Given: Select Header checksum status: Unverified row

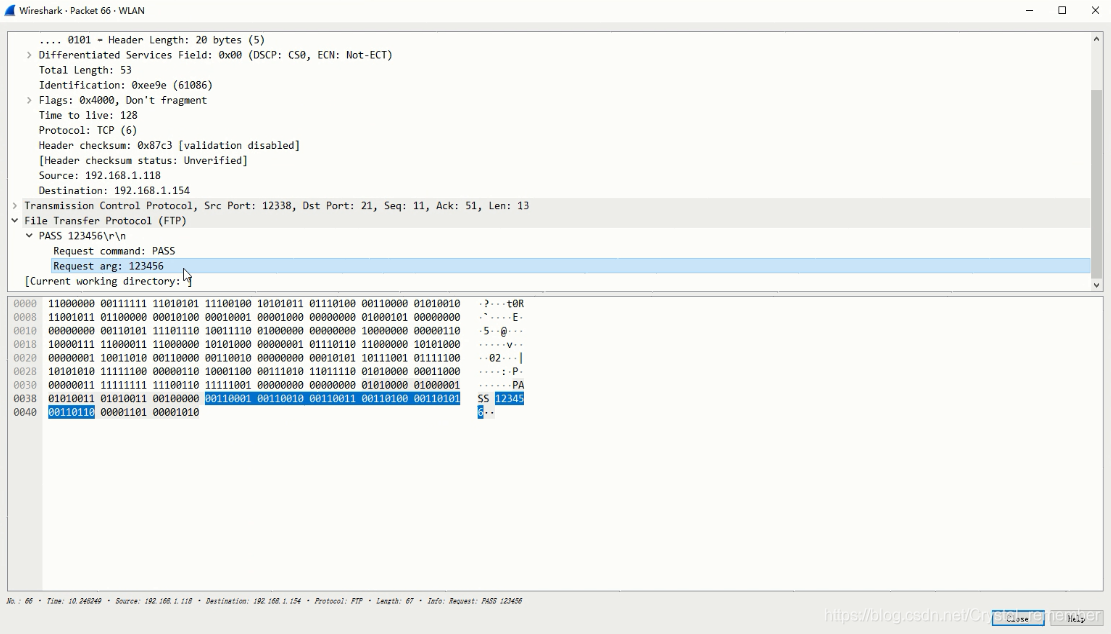Looking at the screenshot, I should [143, 161].
